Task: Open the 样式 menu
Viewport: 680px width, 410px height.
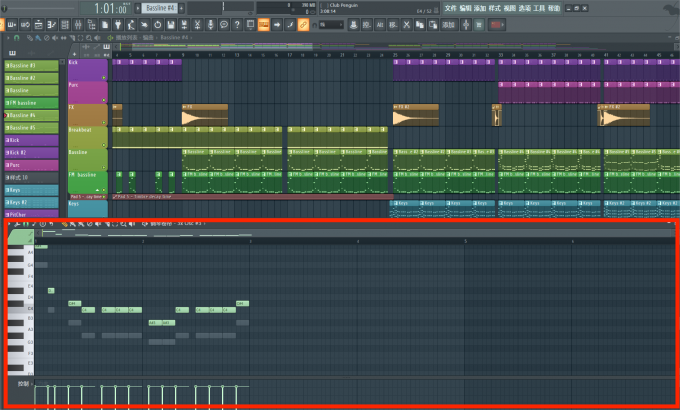Action: pos(495,8)
